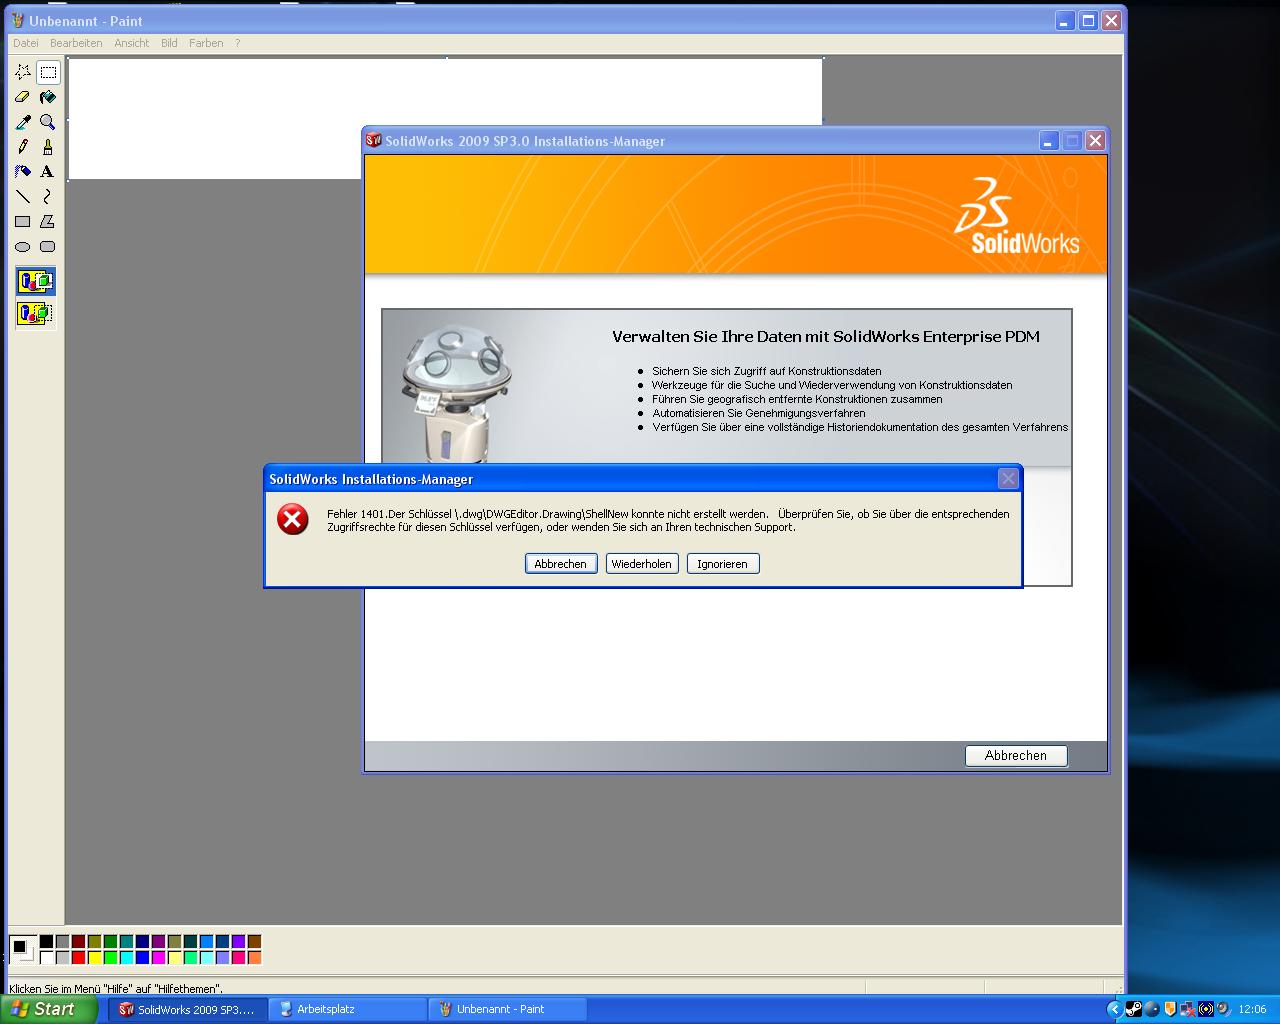Click the 'Fehler 1401' error message text
1280x1024 pixels.
(x=668, y=520)
